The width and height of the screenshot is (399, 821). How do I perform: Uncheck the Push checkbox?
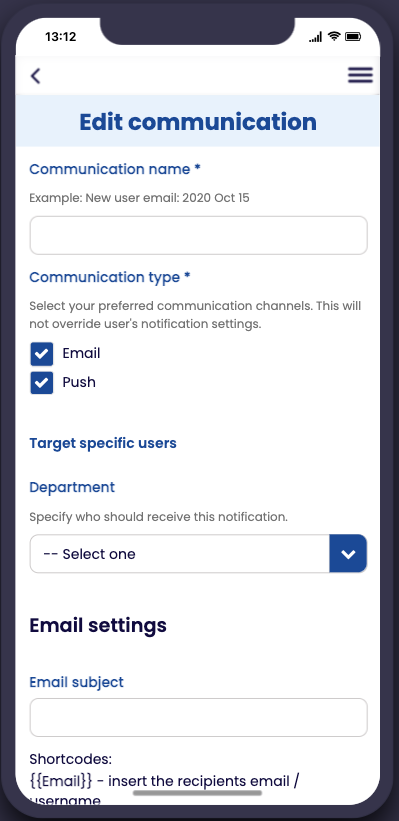coord(41,383)
